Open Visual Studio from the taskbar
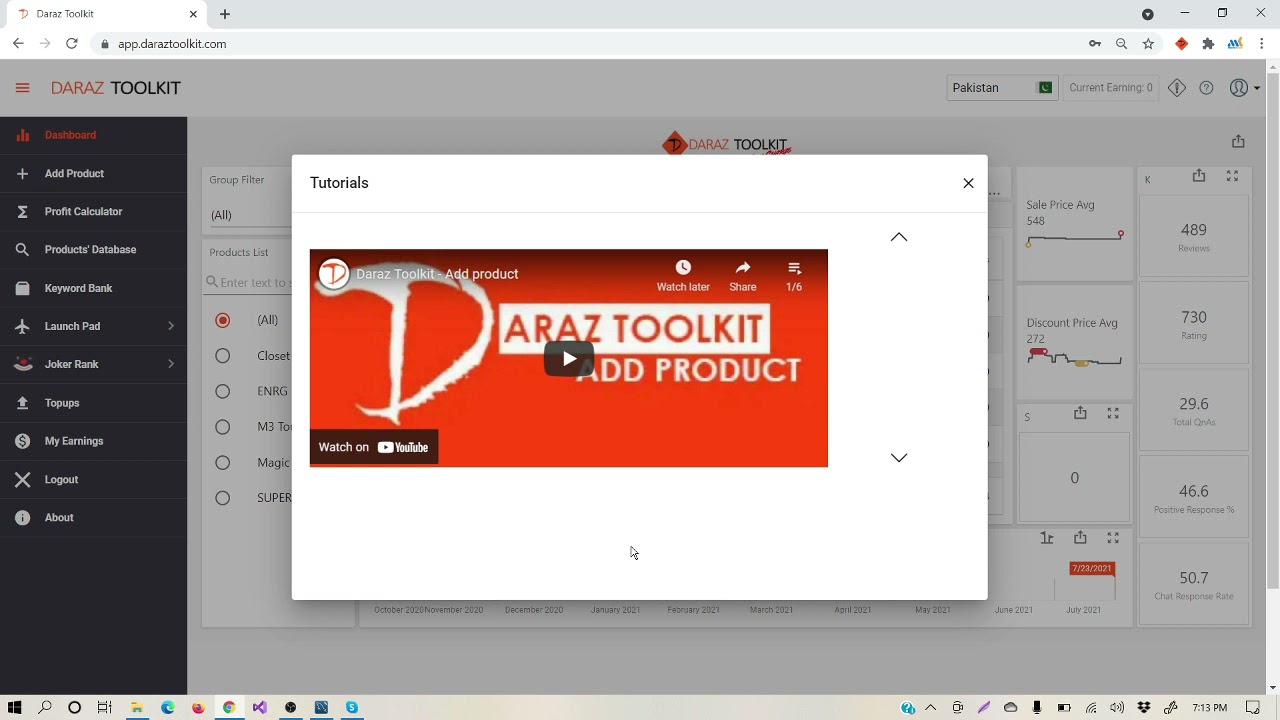Screen dimensions: 1280x720 point(260,708)
